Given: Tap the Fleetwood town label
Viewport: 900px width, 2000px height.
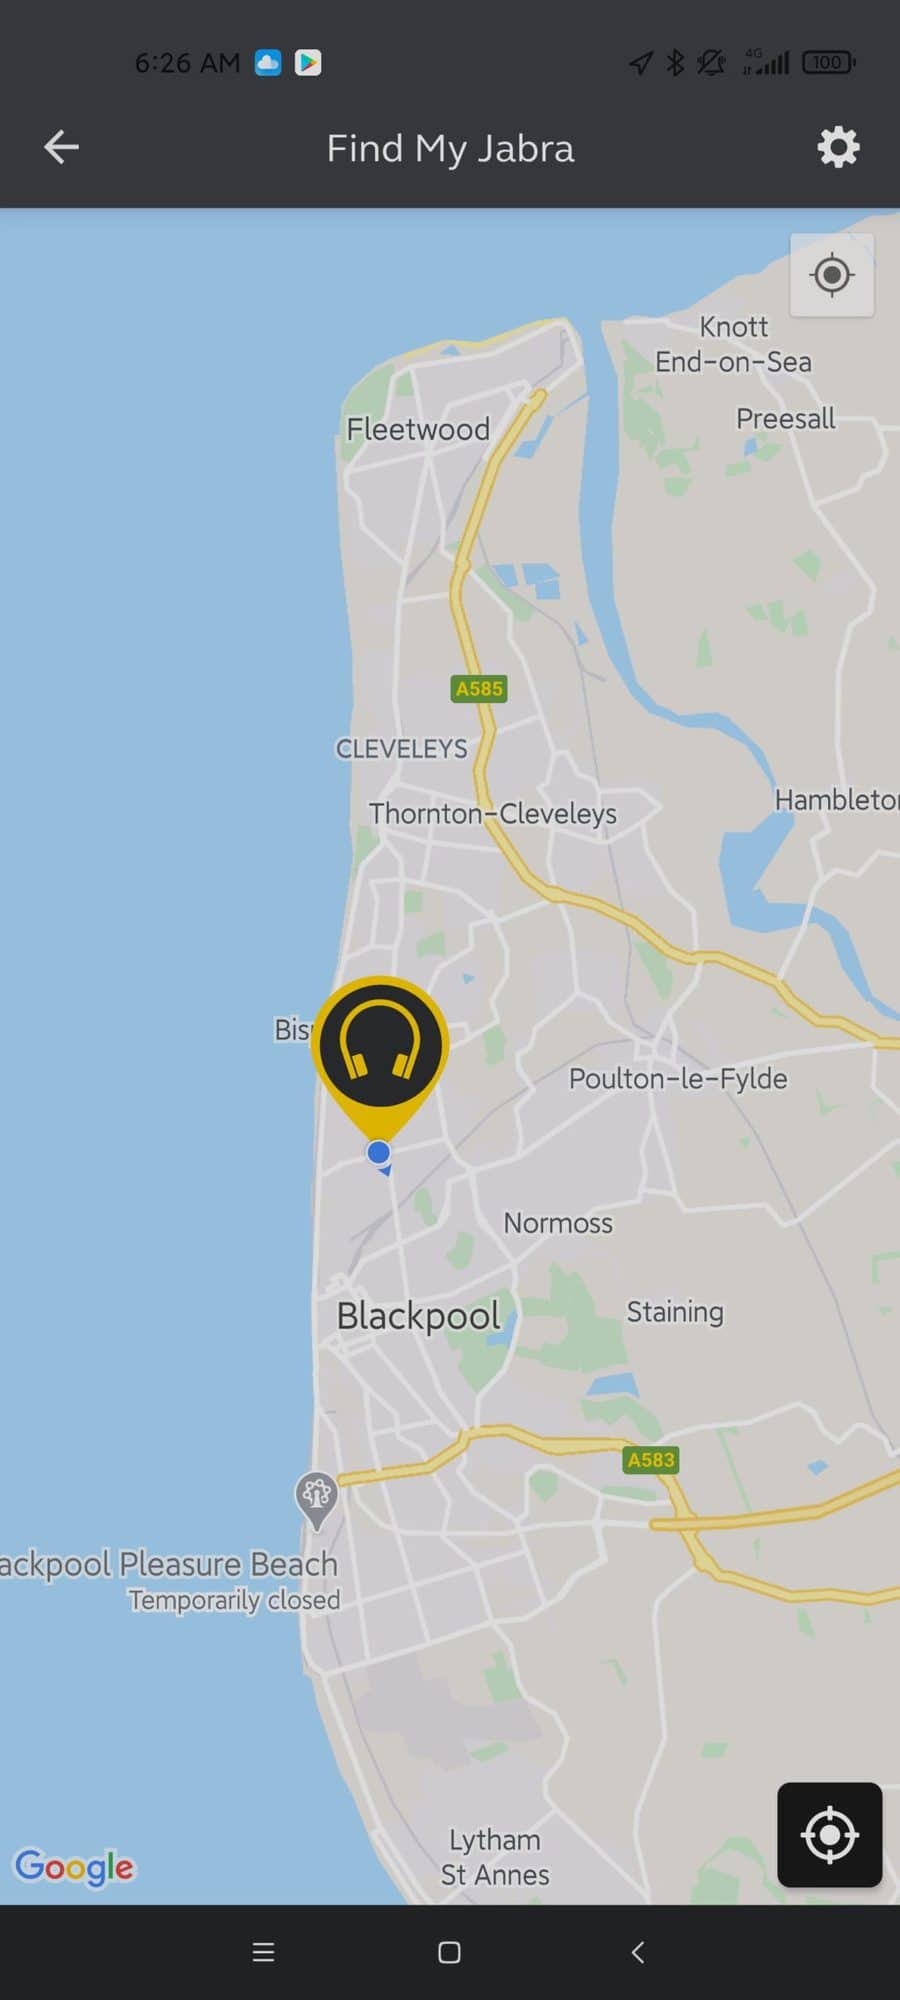Looking at the screenshot, I should point(418,429).
